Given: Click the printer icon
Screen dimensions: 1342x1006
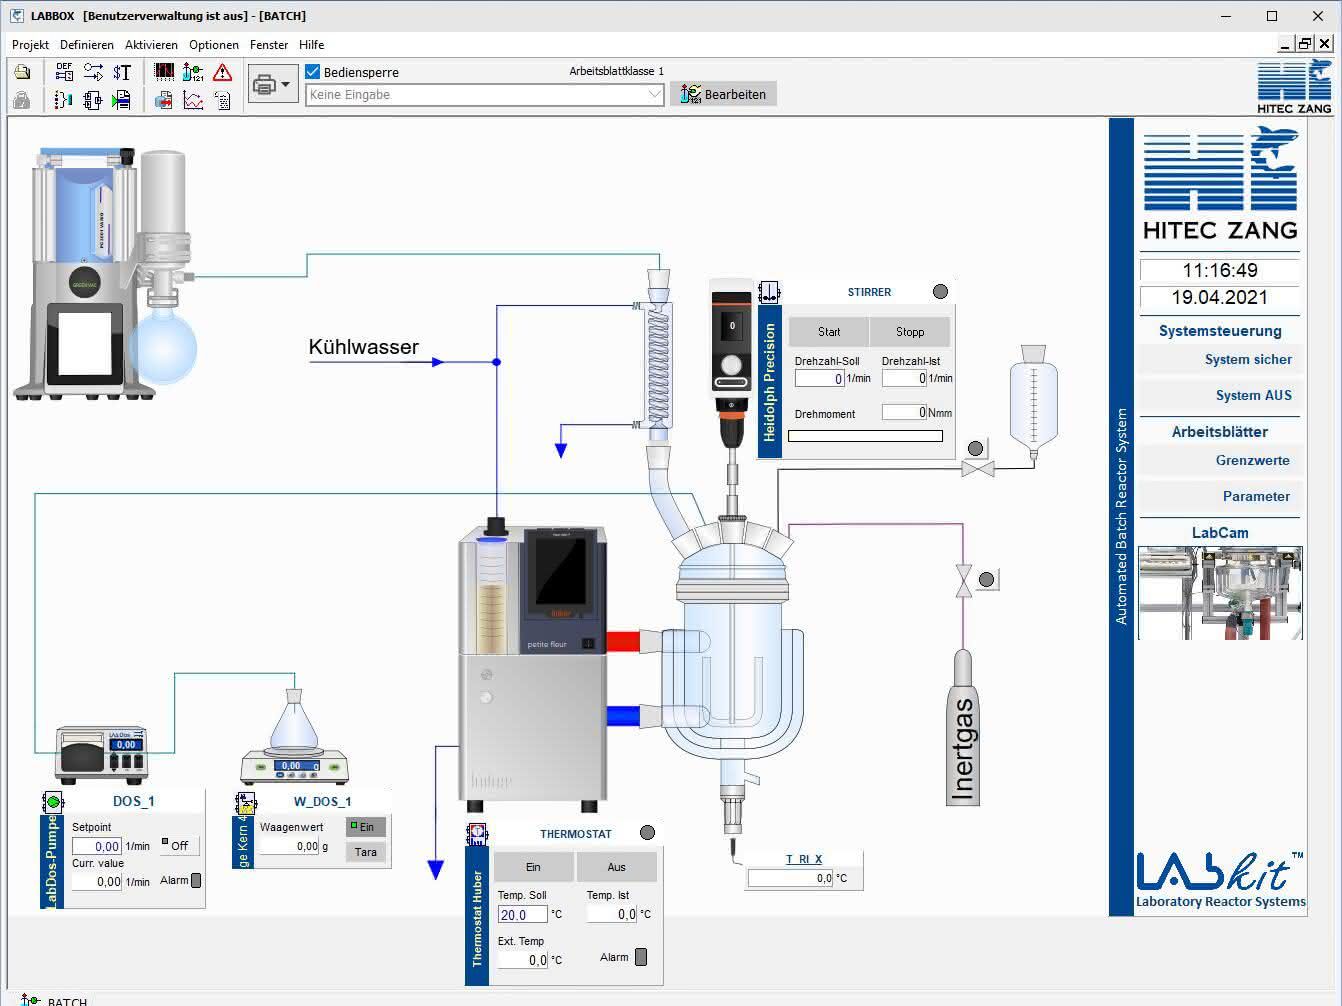Looking at the screenshot, I should tap(264, 86).
